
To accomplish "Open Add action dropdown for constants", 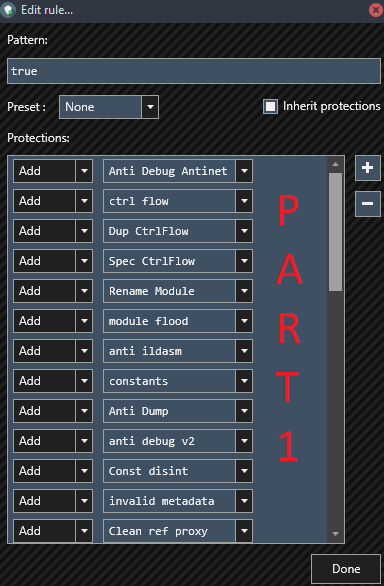I will pos(53,381).
